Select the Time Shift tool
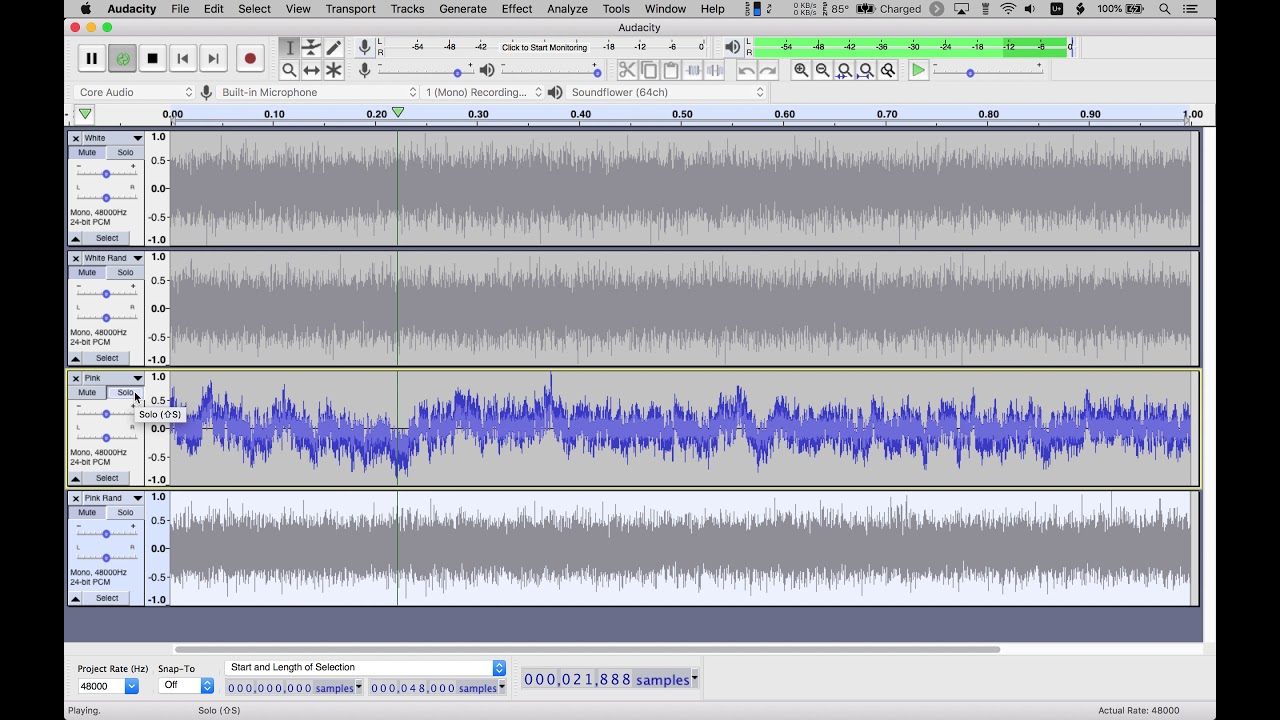This screenshot has width=1280, height=720. (311, 70)
